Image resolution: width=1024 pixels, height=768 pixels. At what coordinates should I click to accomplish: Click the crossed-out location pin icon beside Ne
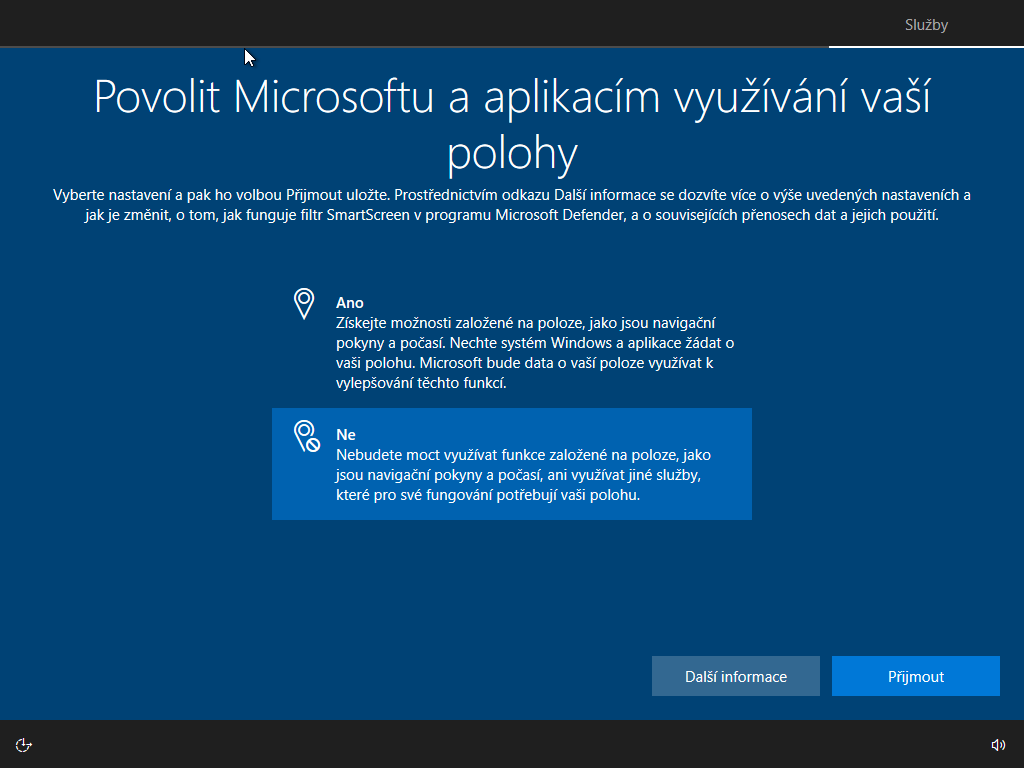(306, 437)
